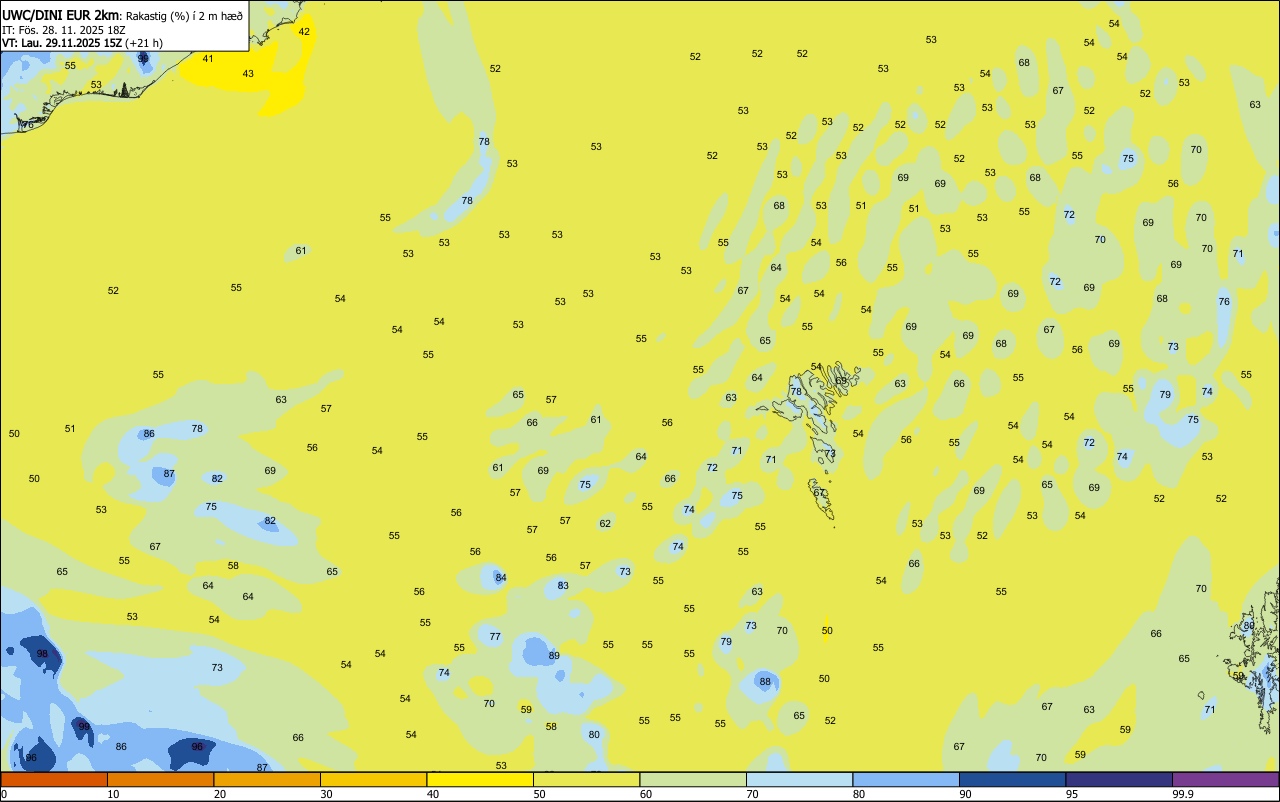Click the 0–10 dark orange legend segment

point(54,779)
